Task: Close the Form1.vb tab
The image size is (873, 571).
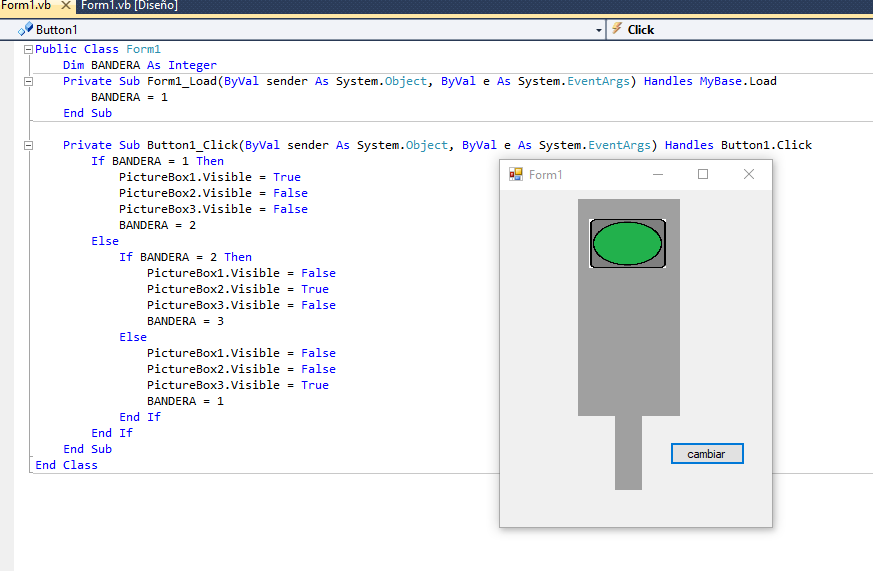Action: 66,6
